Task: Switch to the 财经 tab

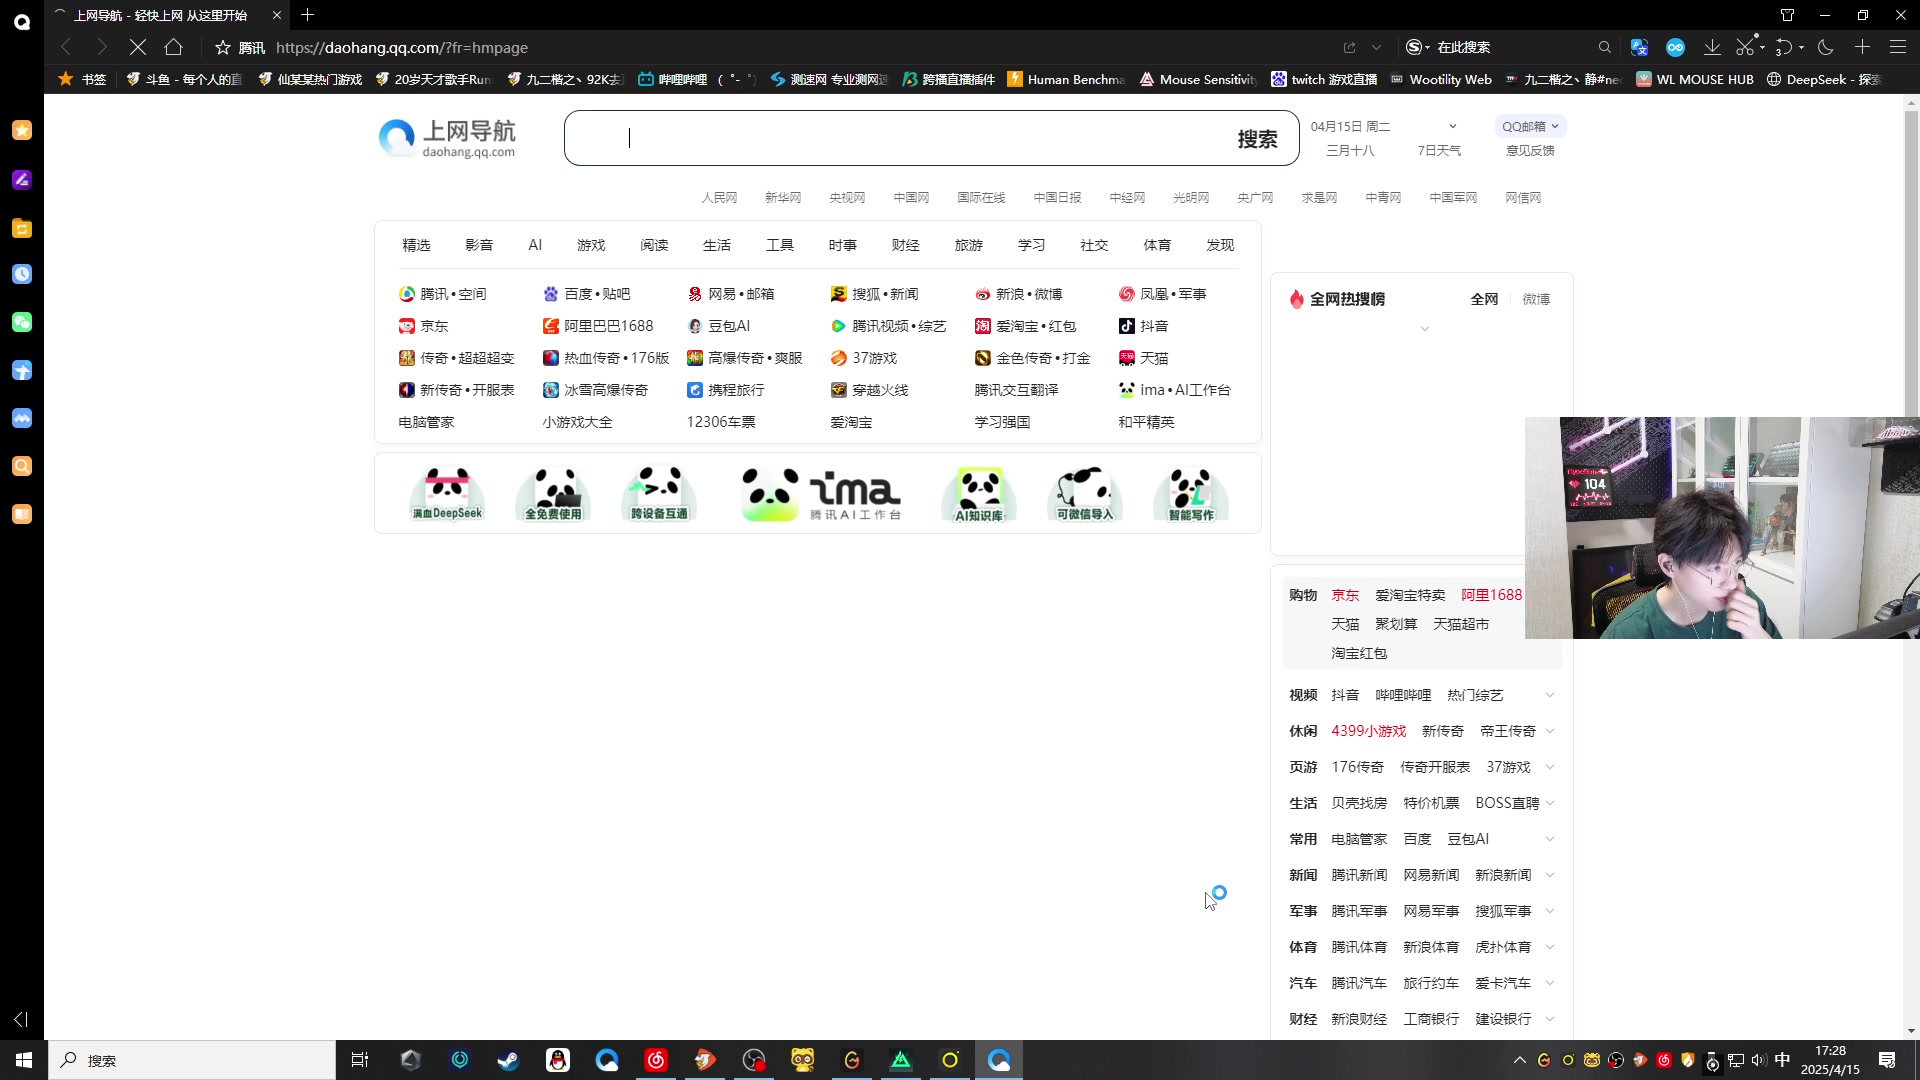Action: point(906,245)
